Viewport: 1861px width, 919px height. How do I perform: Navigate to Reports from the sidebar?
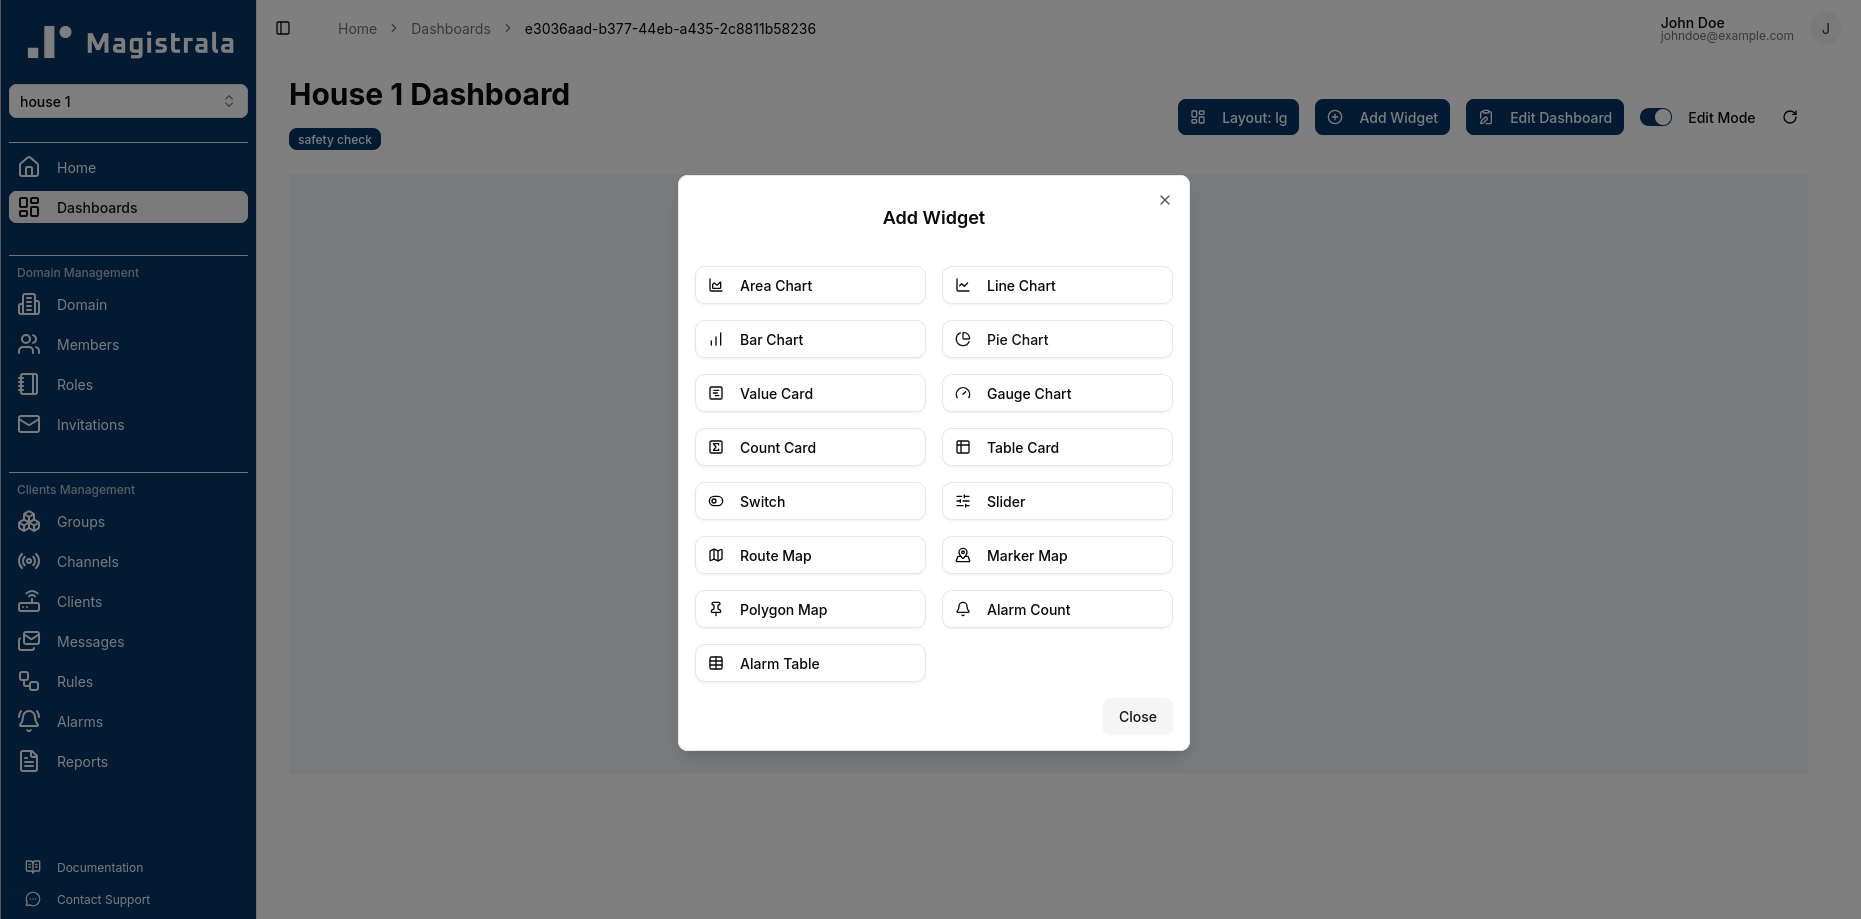(x=82, y=761)
